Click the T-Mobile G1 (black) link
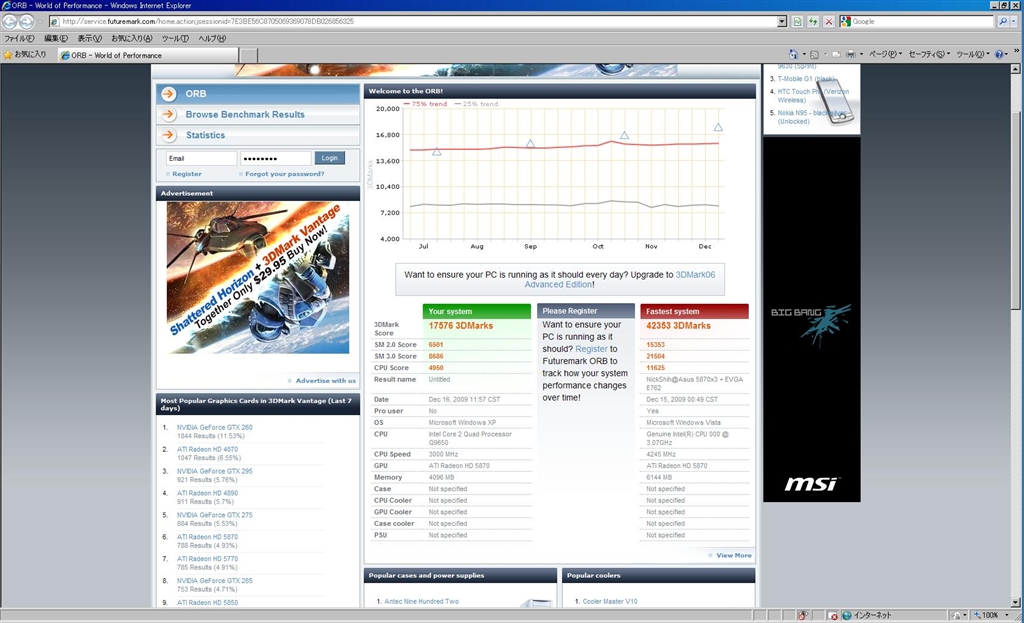 806,79
